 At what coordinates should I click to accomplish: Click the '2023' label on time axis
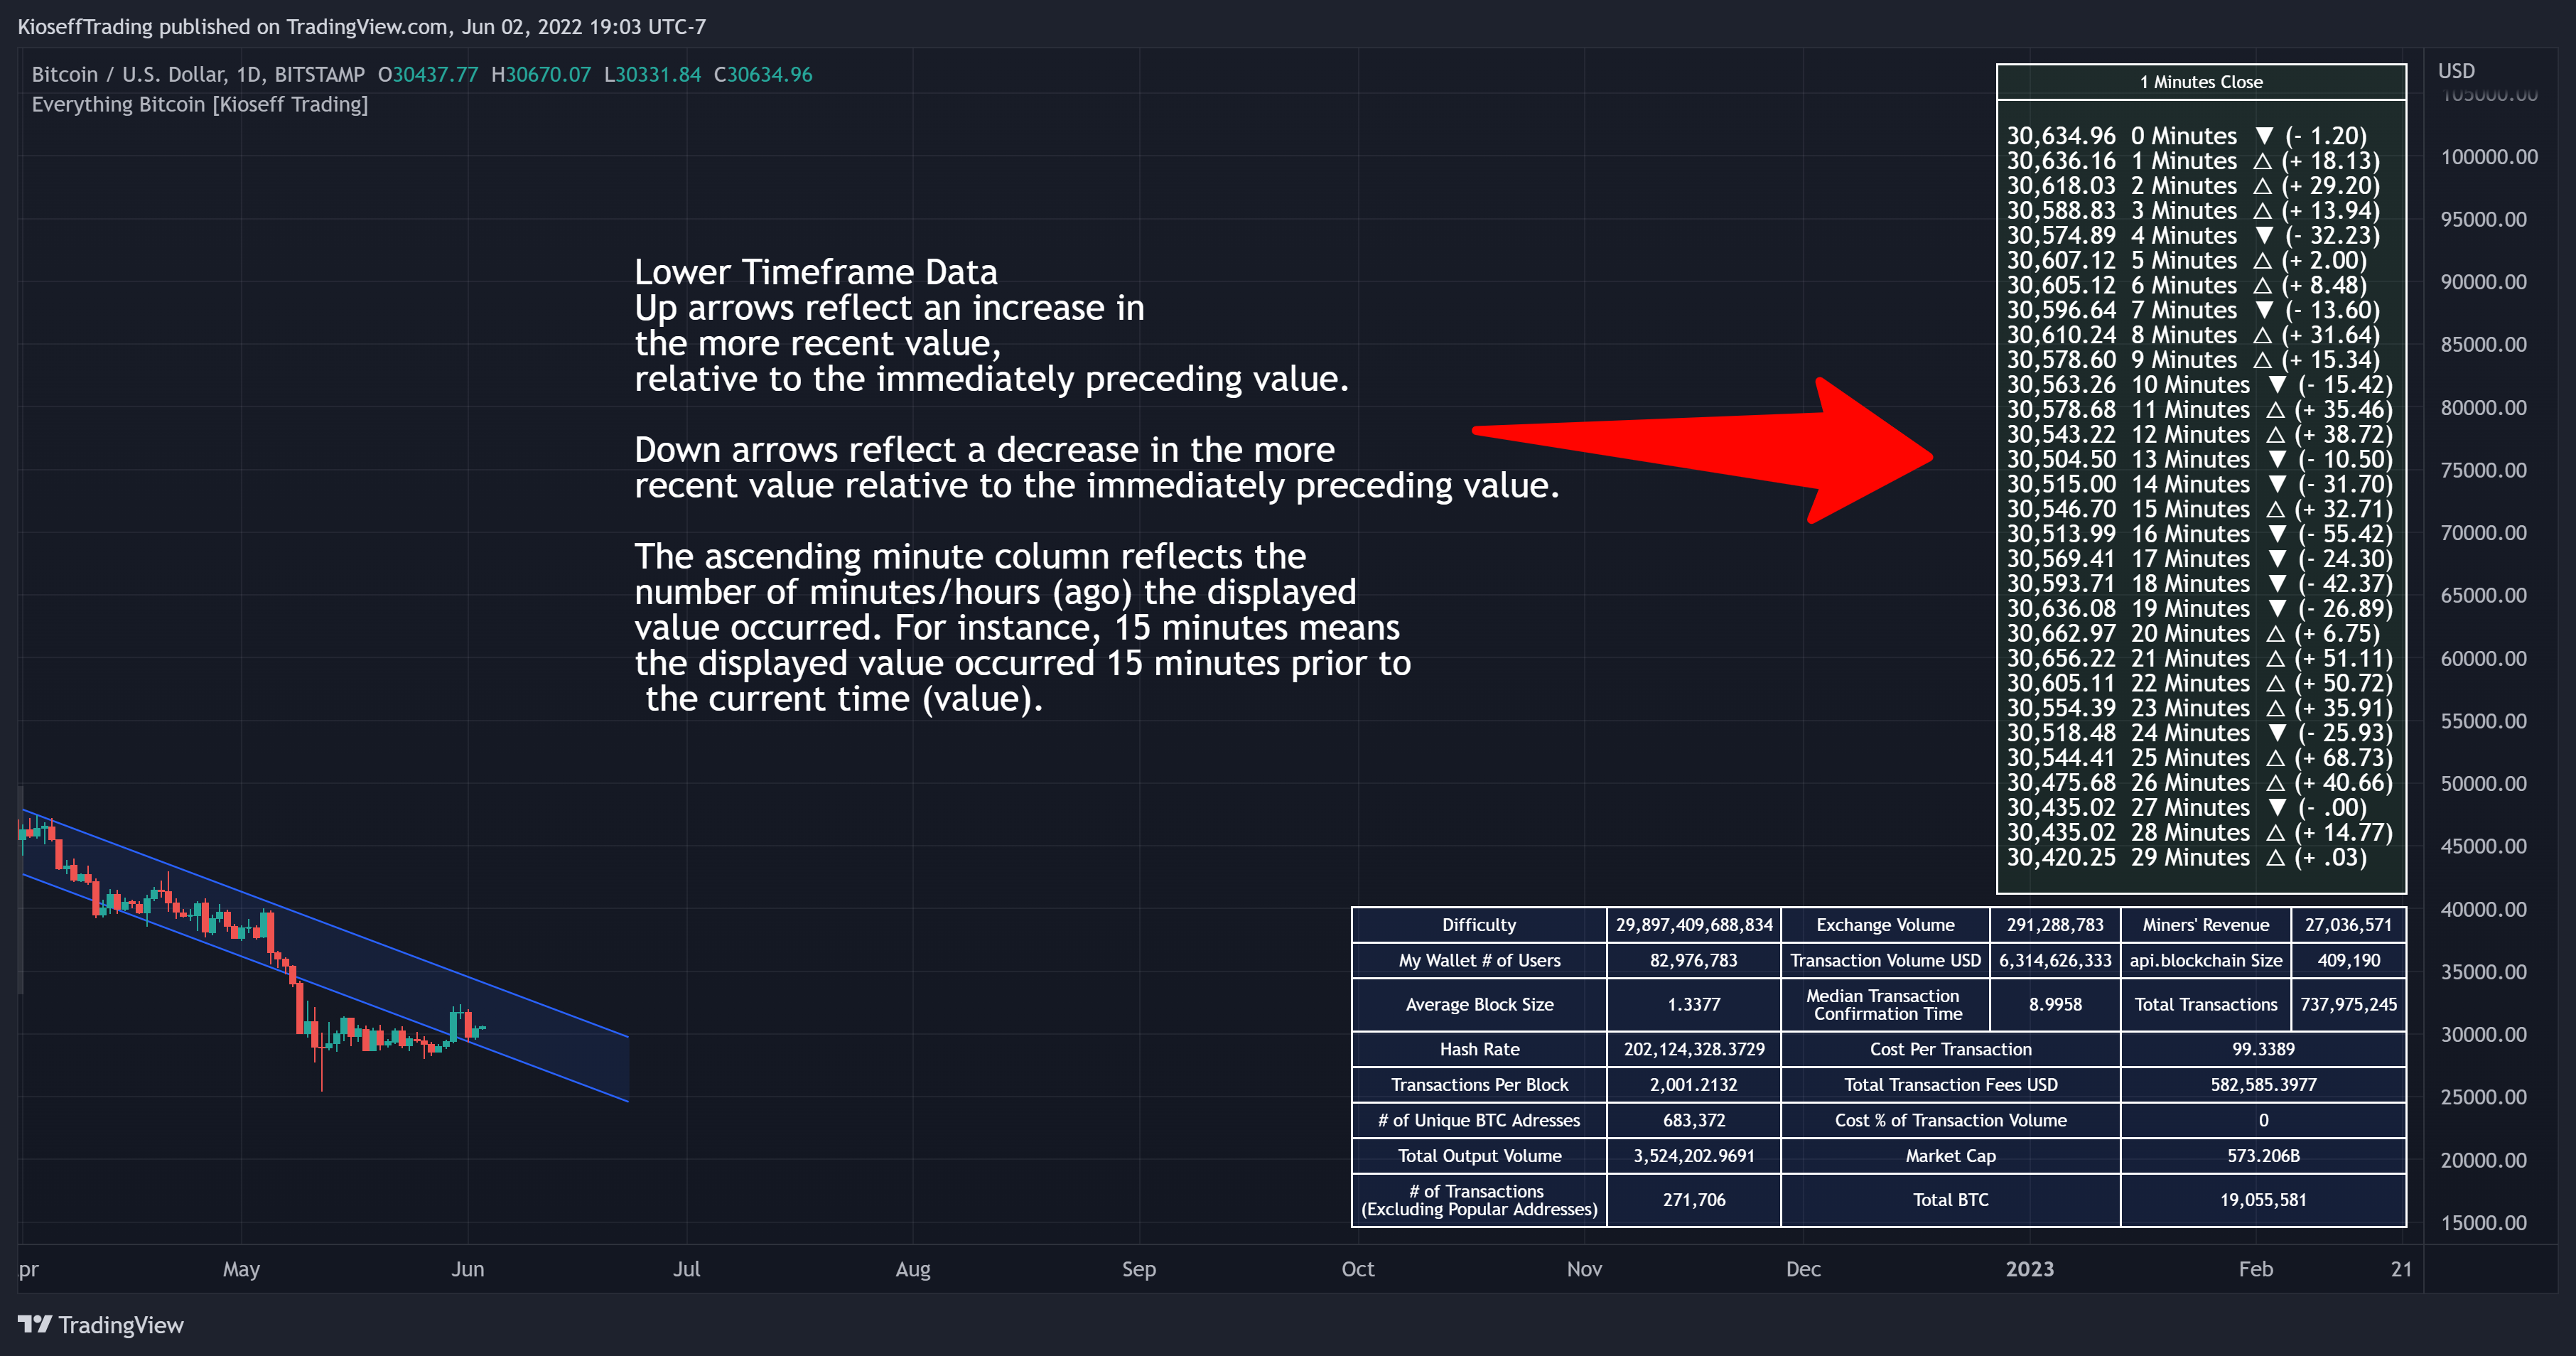click(x=2029, y=1269)
